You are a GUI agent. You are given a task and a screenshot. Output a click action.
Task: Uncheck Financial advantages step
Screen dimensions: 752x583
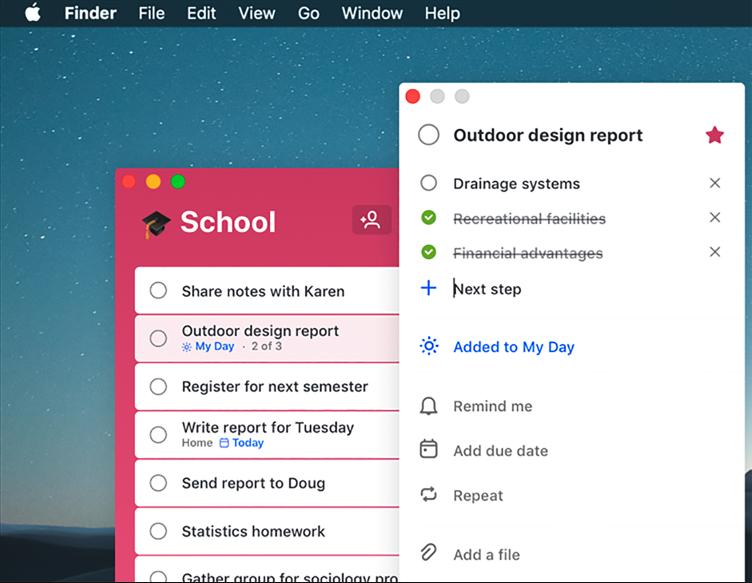pos(428,252)
